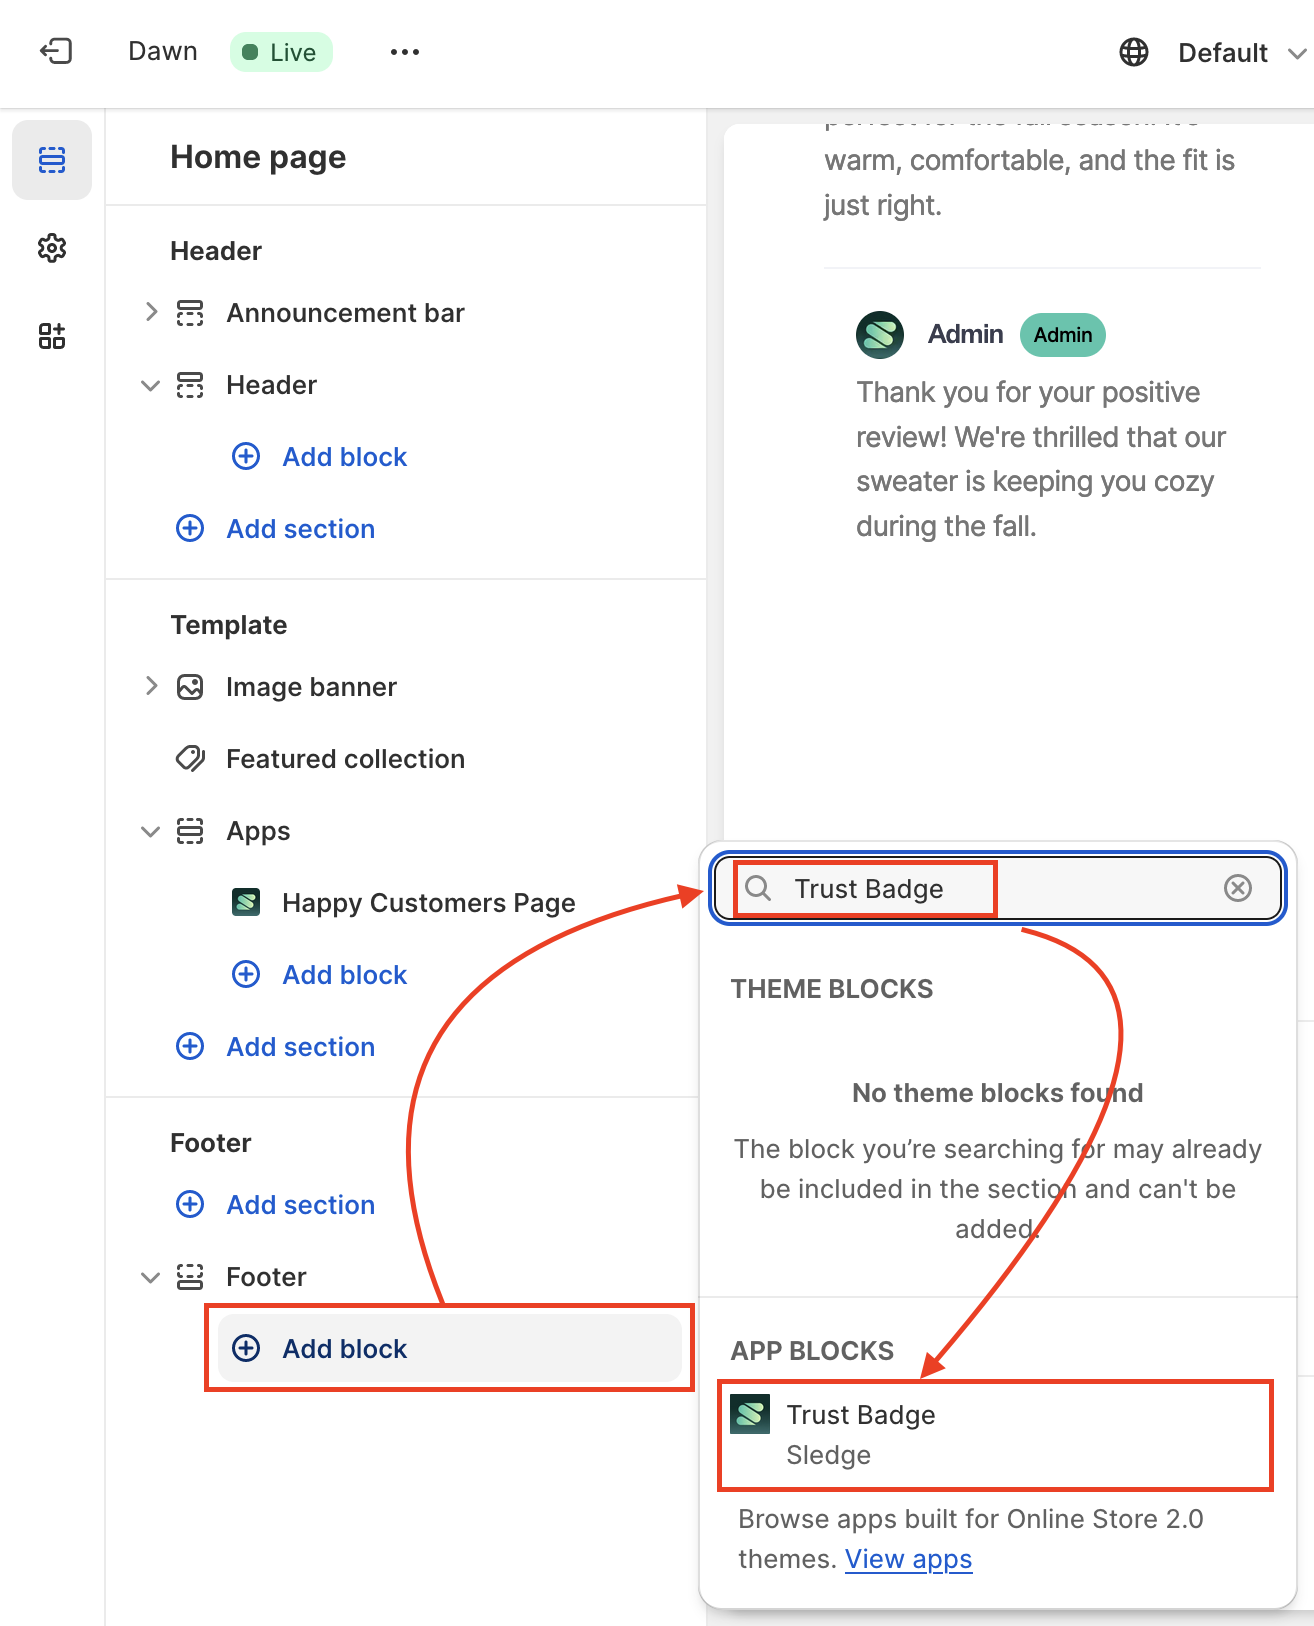Open the App embeds sidebar icon
The height and width of the screenshot is (1626, 1314).
click(x=52, y=336)
